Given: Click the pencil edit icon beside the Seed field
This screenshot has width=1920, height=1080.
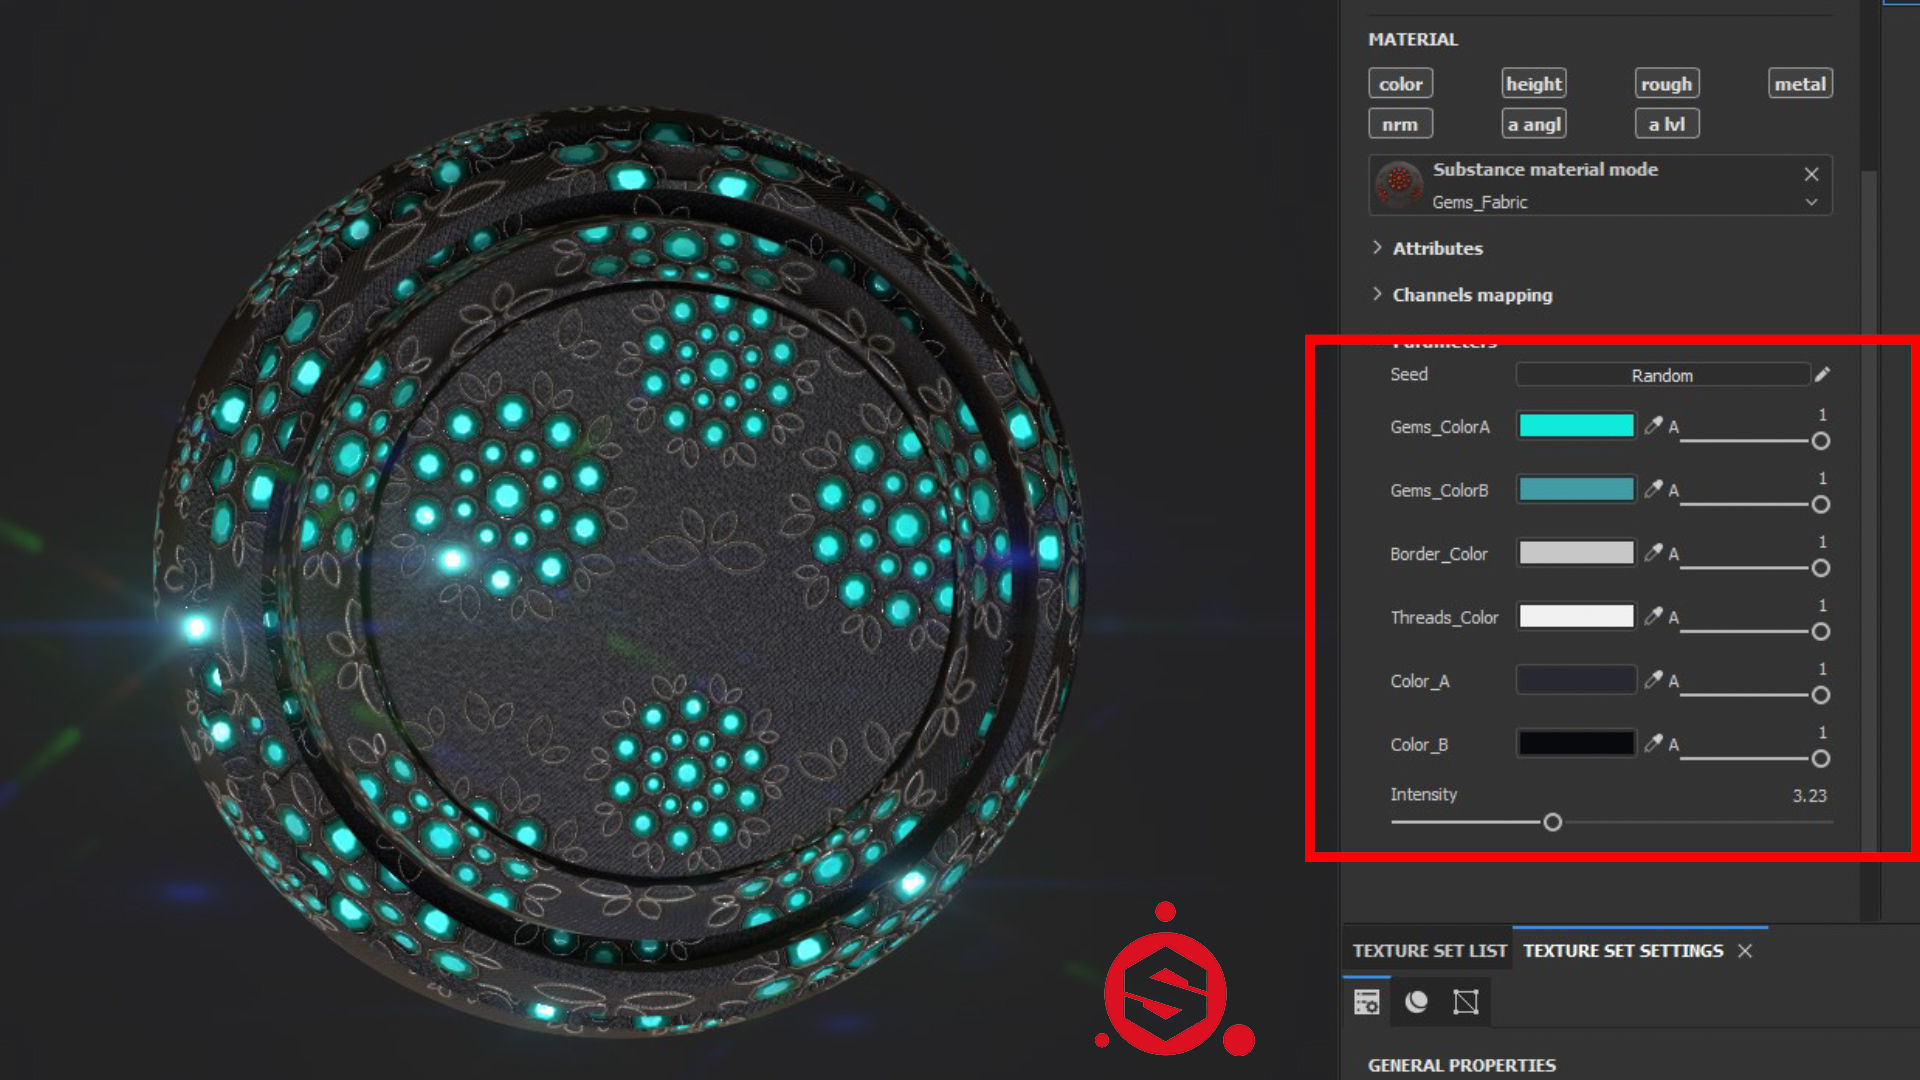Looking at the screenshot, I should point(1822,374).
